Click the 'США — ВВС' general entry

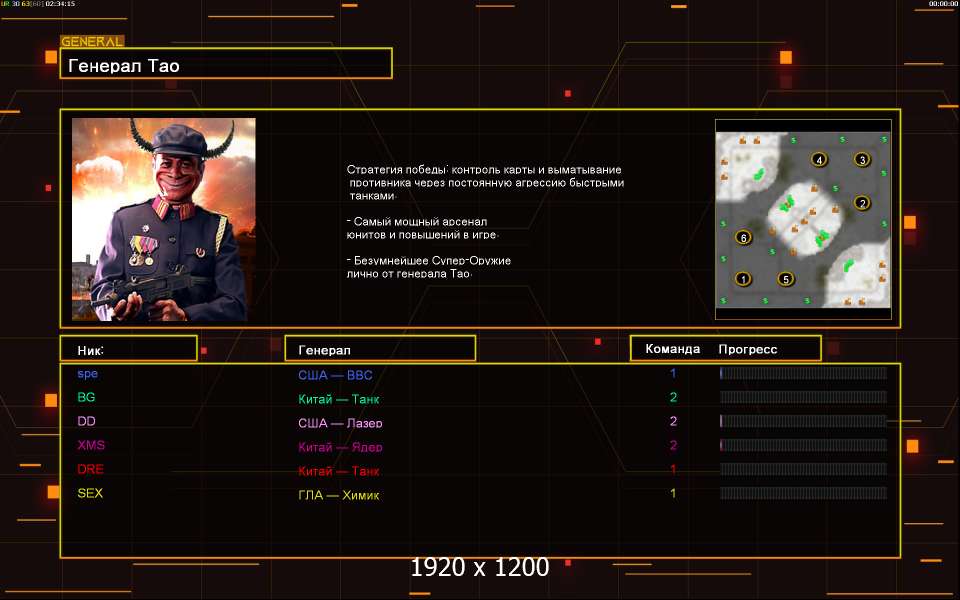pos(336,375)
